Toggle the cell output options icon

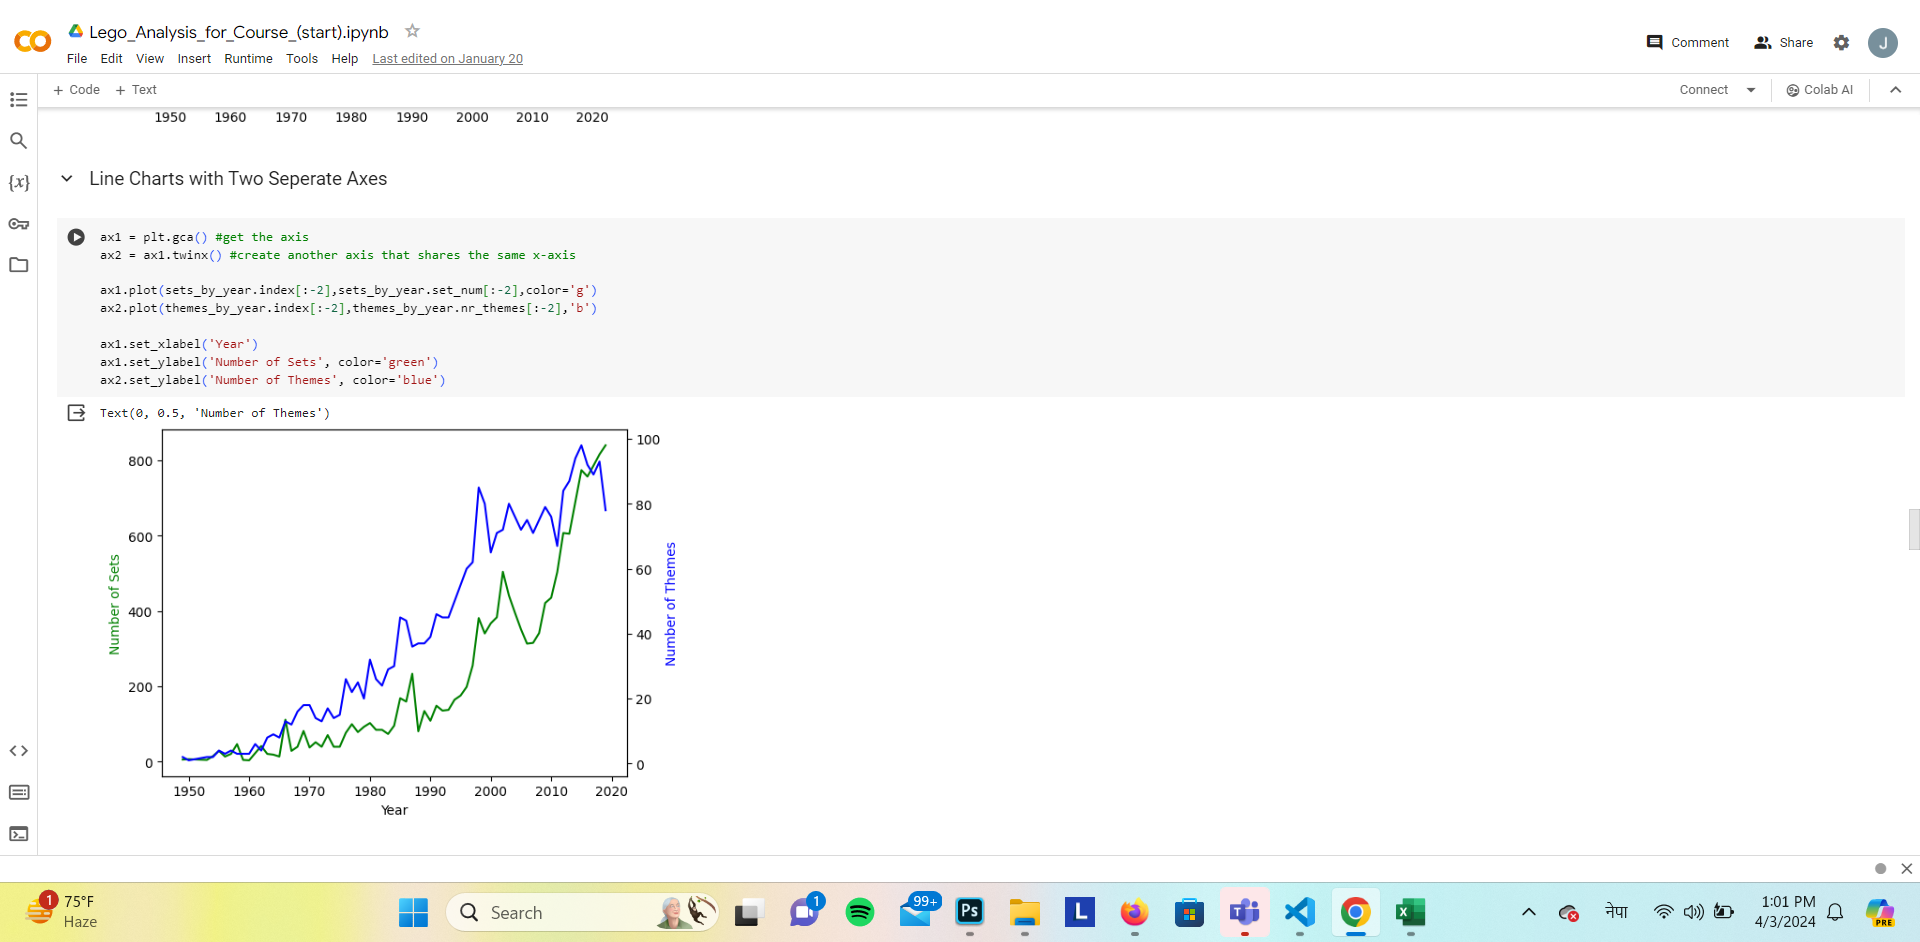point(76,413)
